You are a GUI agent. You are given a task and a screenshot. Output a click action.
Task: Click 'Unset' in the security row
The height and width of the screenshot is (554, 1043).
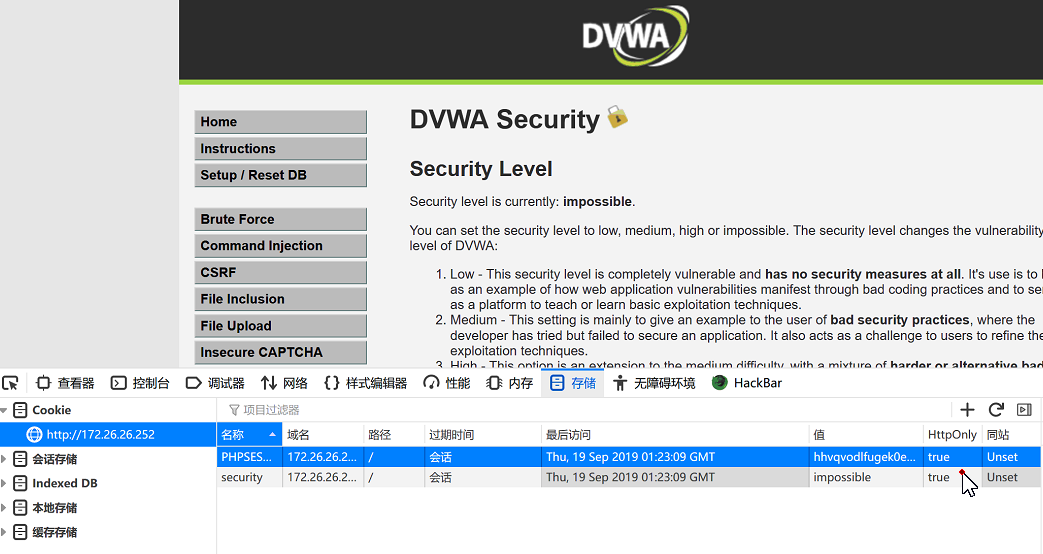pos(1002,477)
